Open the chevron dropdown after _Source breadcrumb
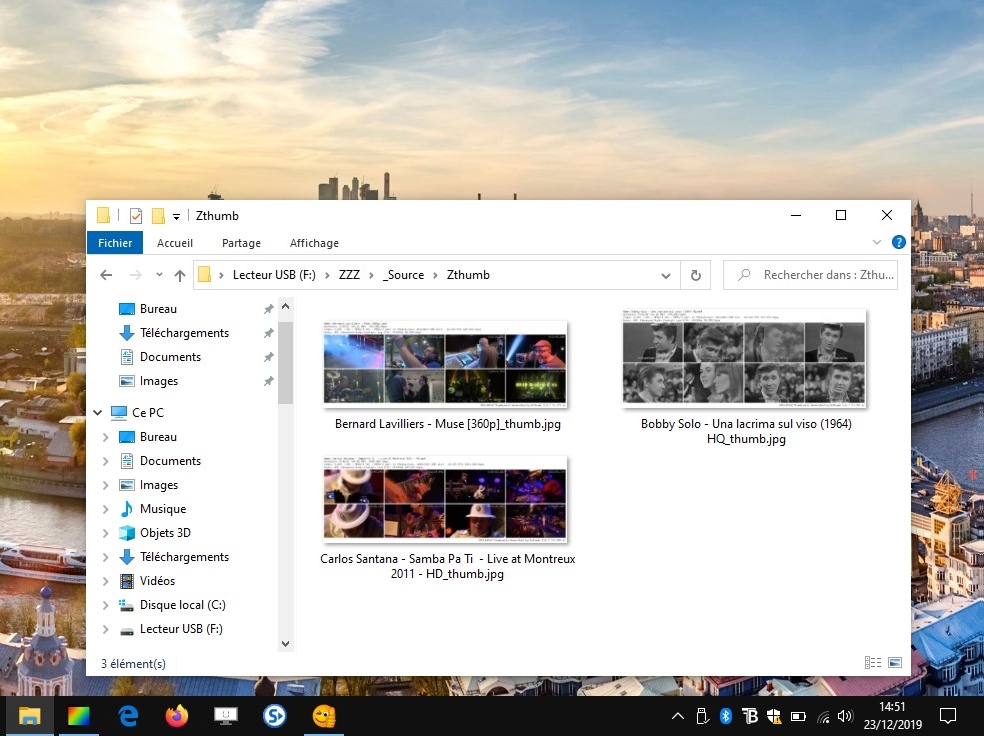984x736 pixels. click(x=436, y=275)
